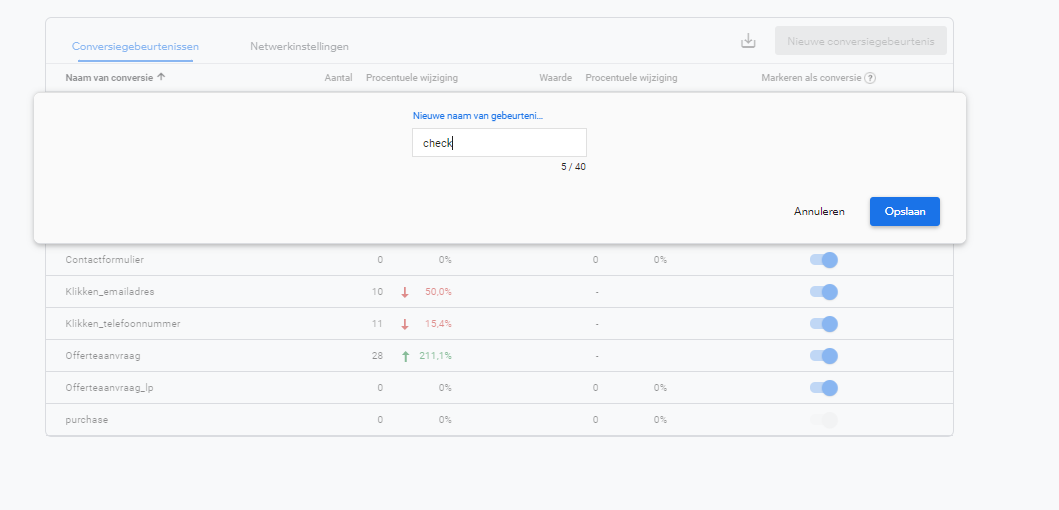This screenshot has width=1059, height=510.
Task: Click Nieuwe conversiegebeurtenis button
Action: (x=860, y=41)
